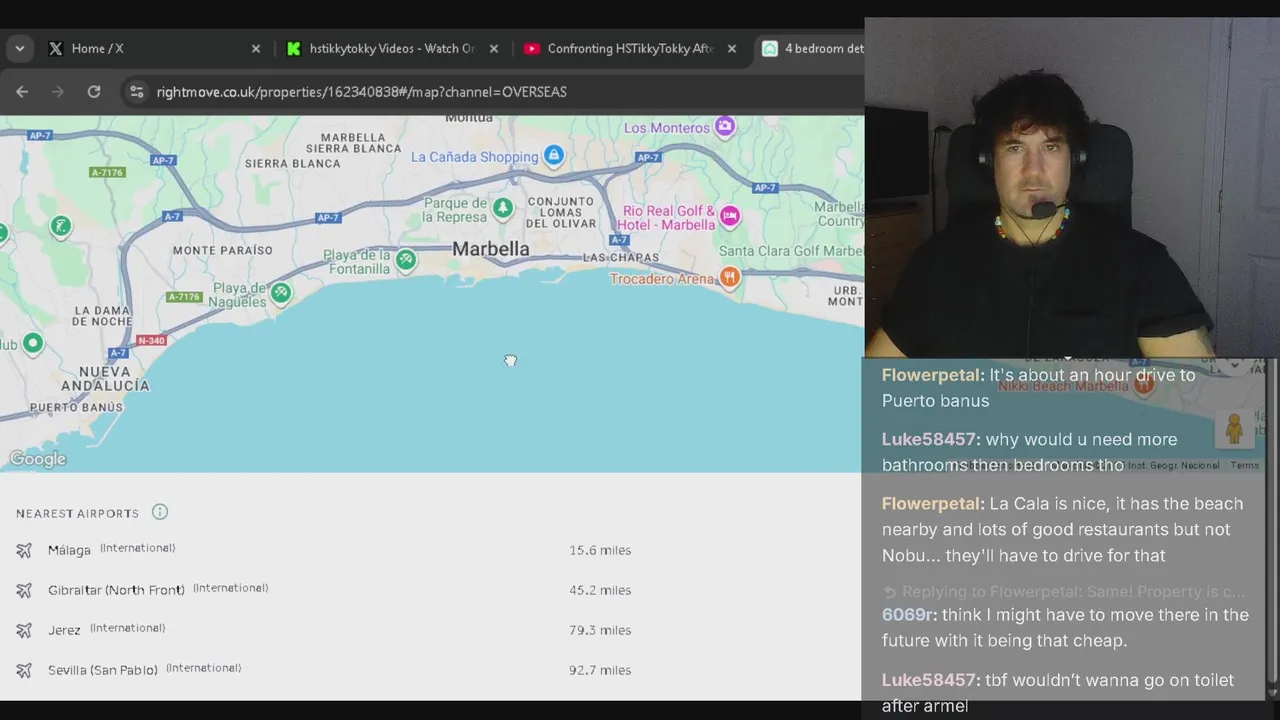Screen dimensions: 1280x720
Task: Select Gibraltar (North Front) airport name
Action: click(x=116, y=590)
